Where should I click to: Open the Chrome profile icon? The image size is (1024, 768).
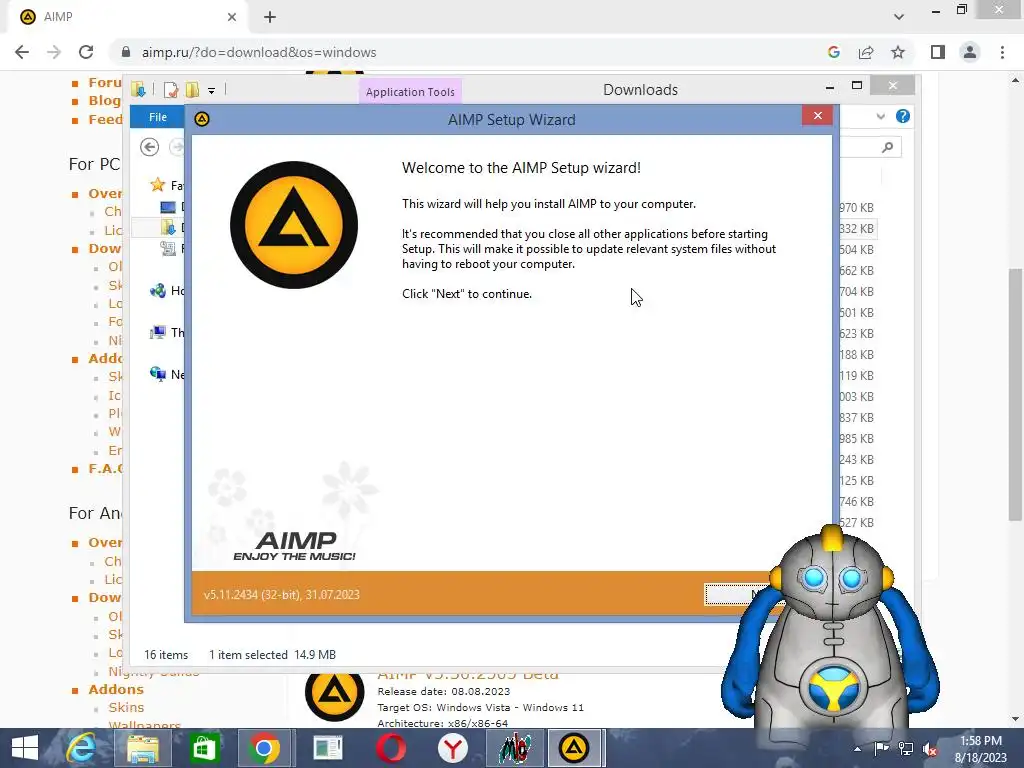[970, 52]
